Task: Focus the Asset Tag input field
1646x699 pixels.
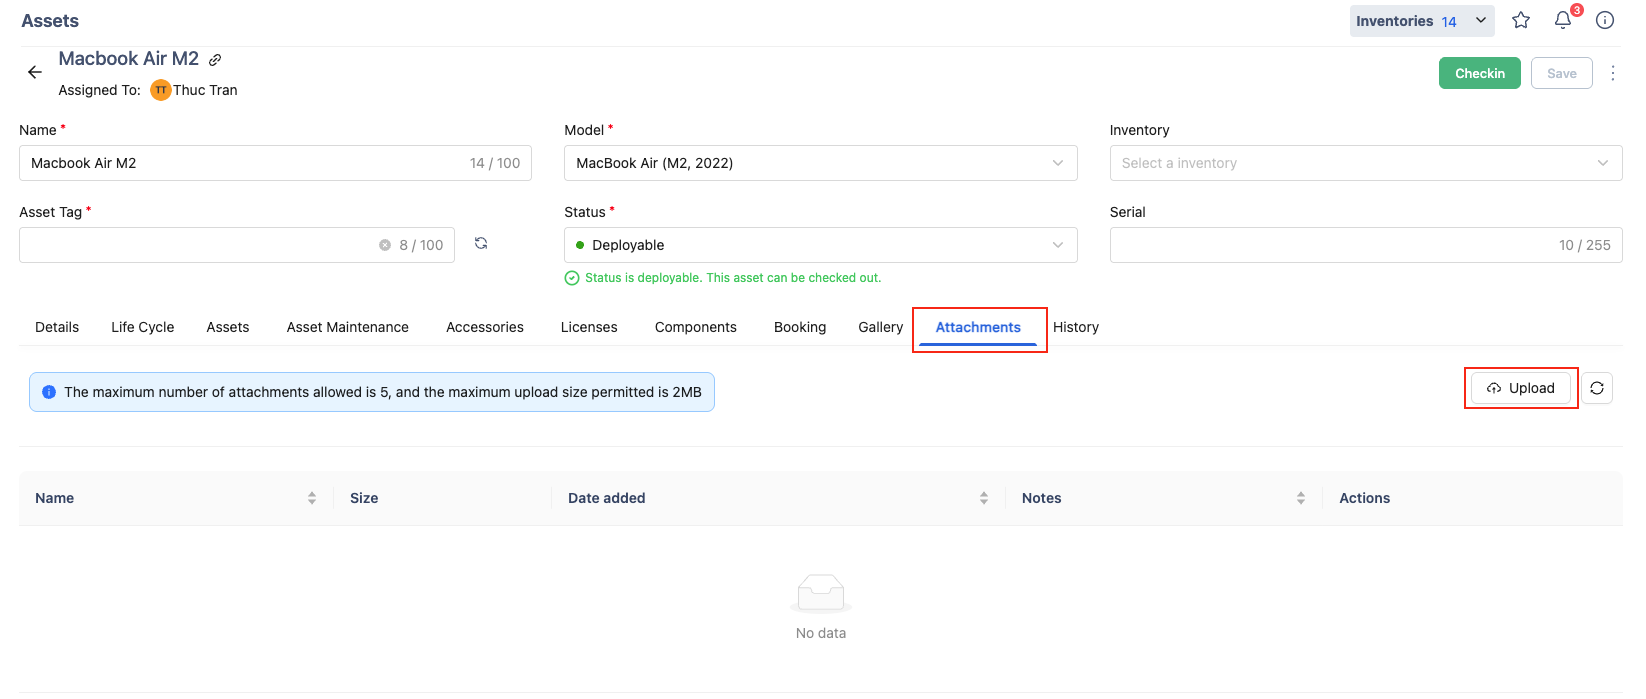Action: tap(237, 245)
